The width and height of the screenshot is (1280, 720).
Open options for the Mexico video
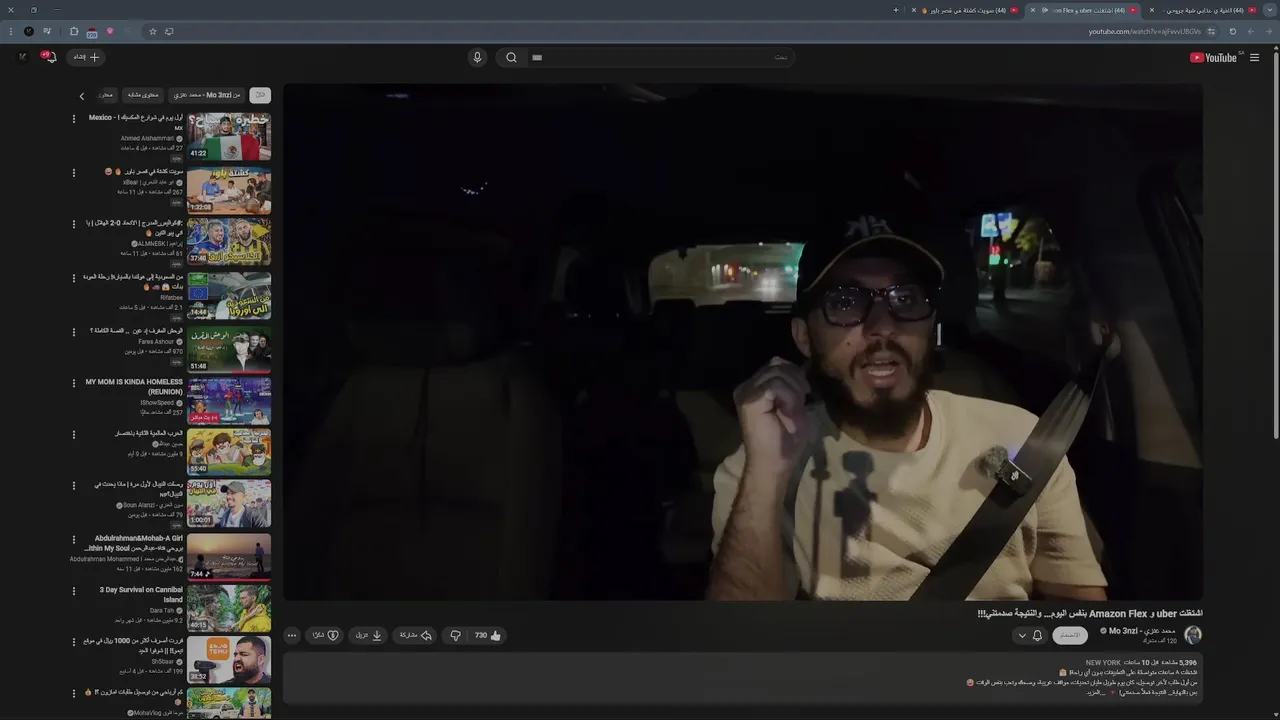[73, 118]
